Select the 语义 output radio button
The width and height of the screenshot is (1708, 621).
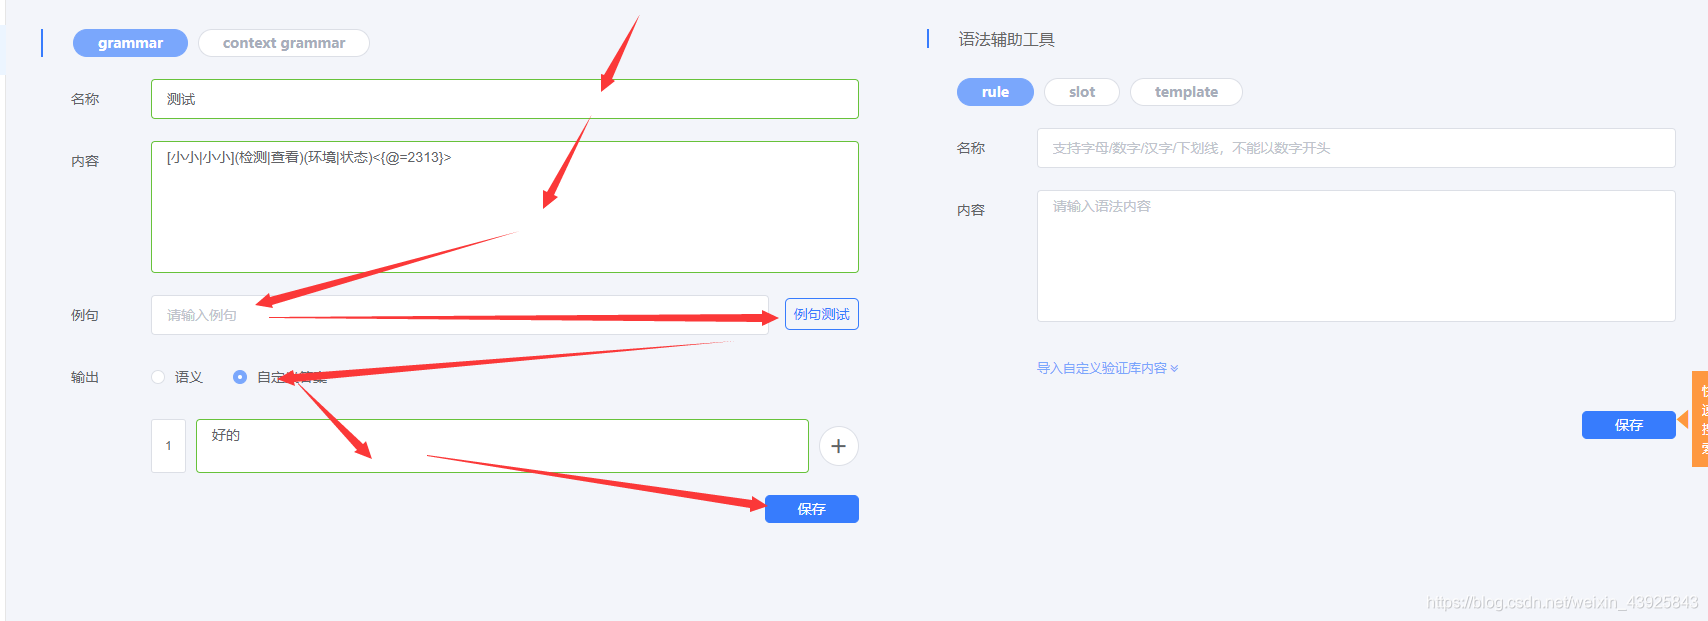click(158, 377)
